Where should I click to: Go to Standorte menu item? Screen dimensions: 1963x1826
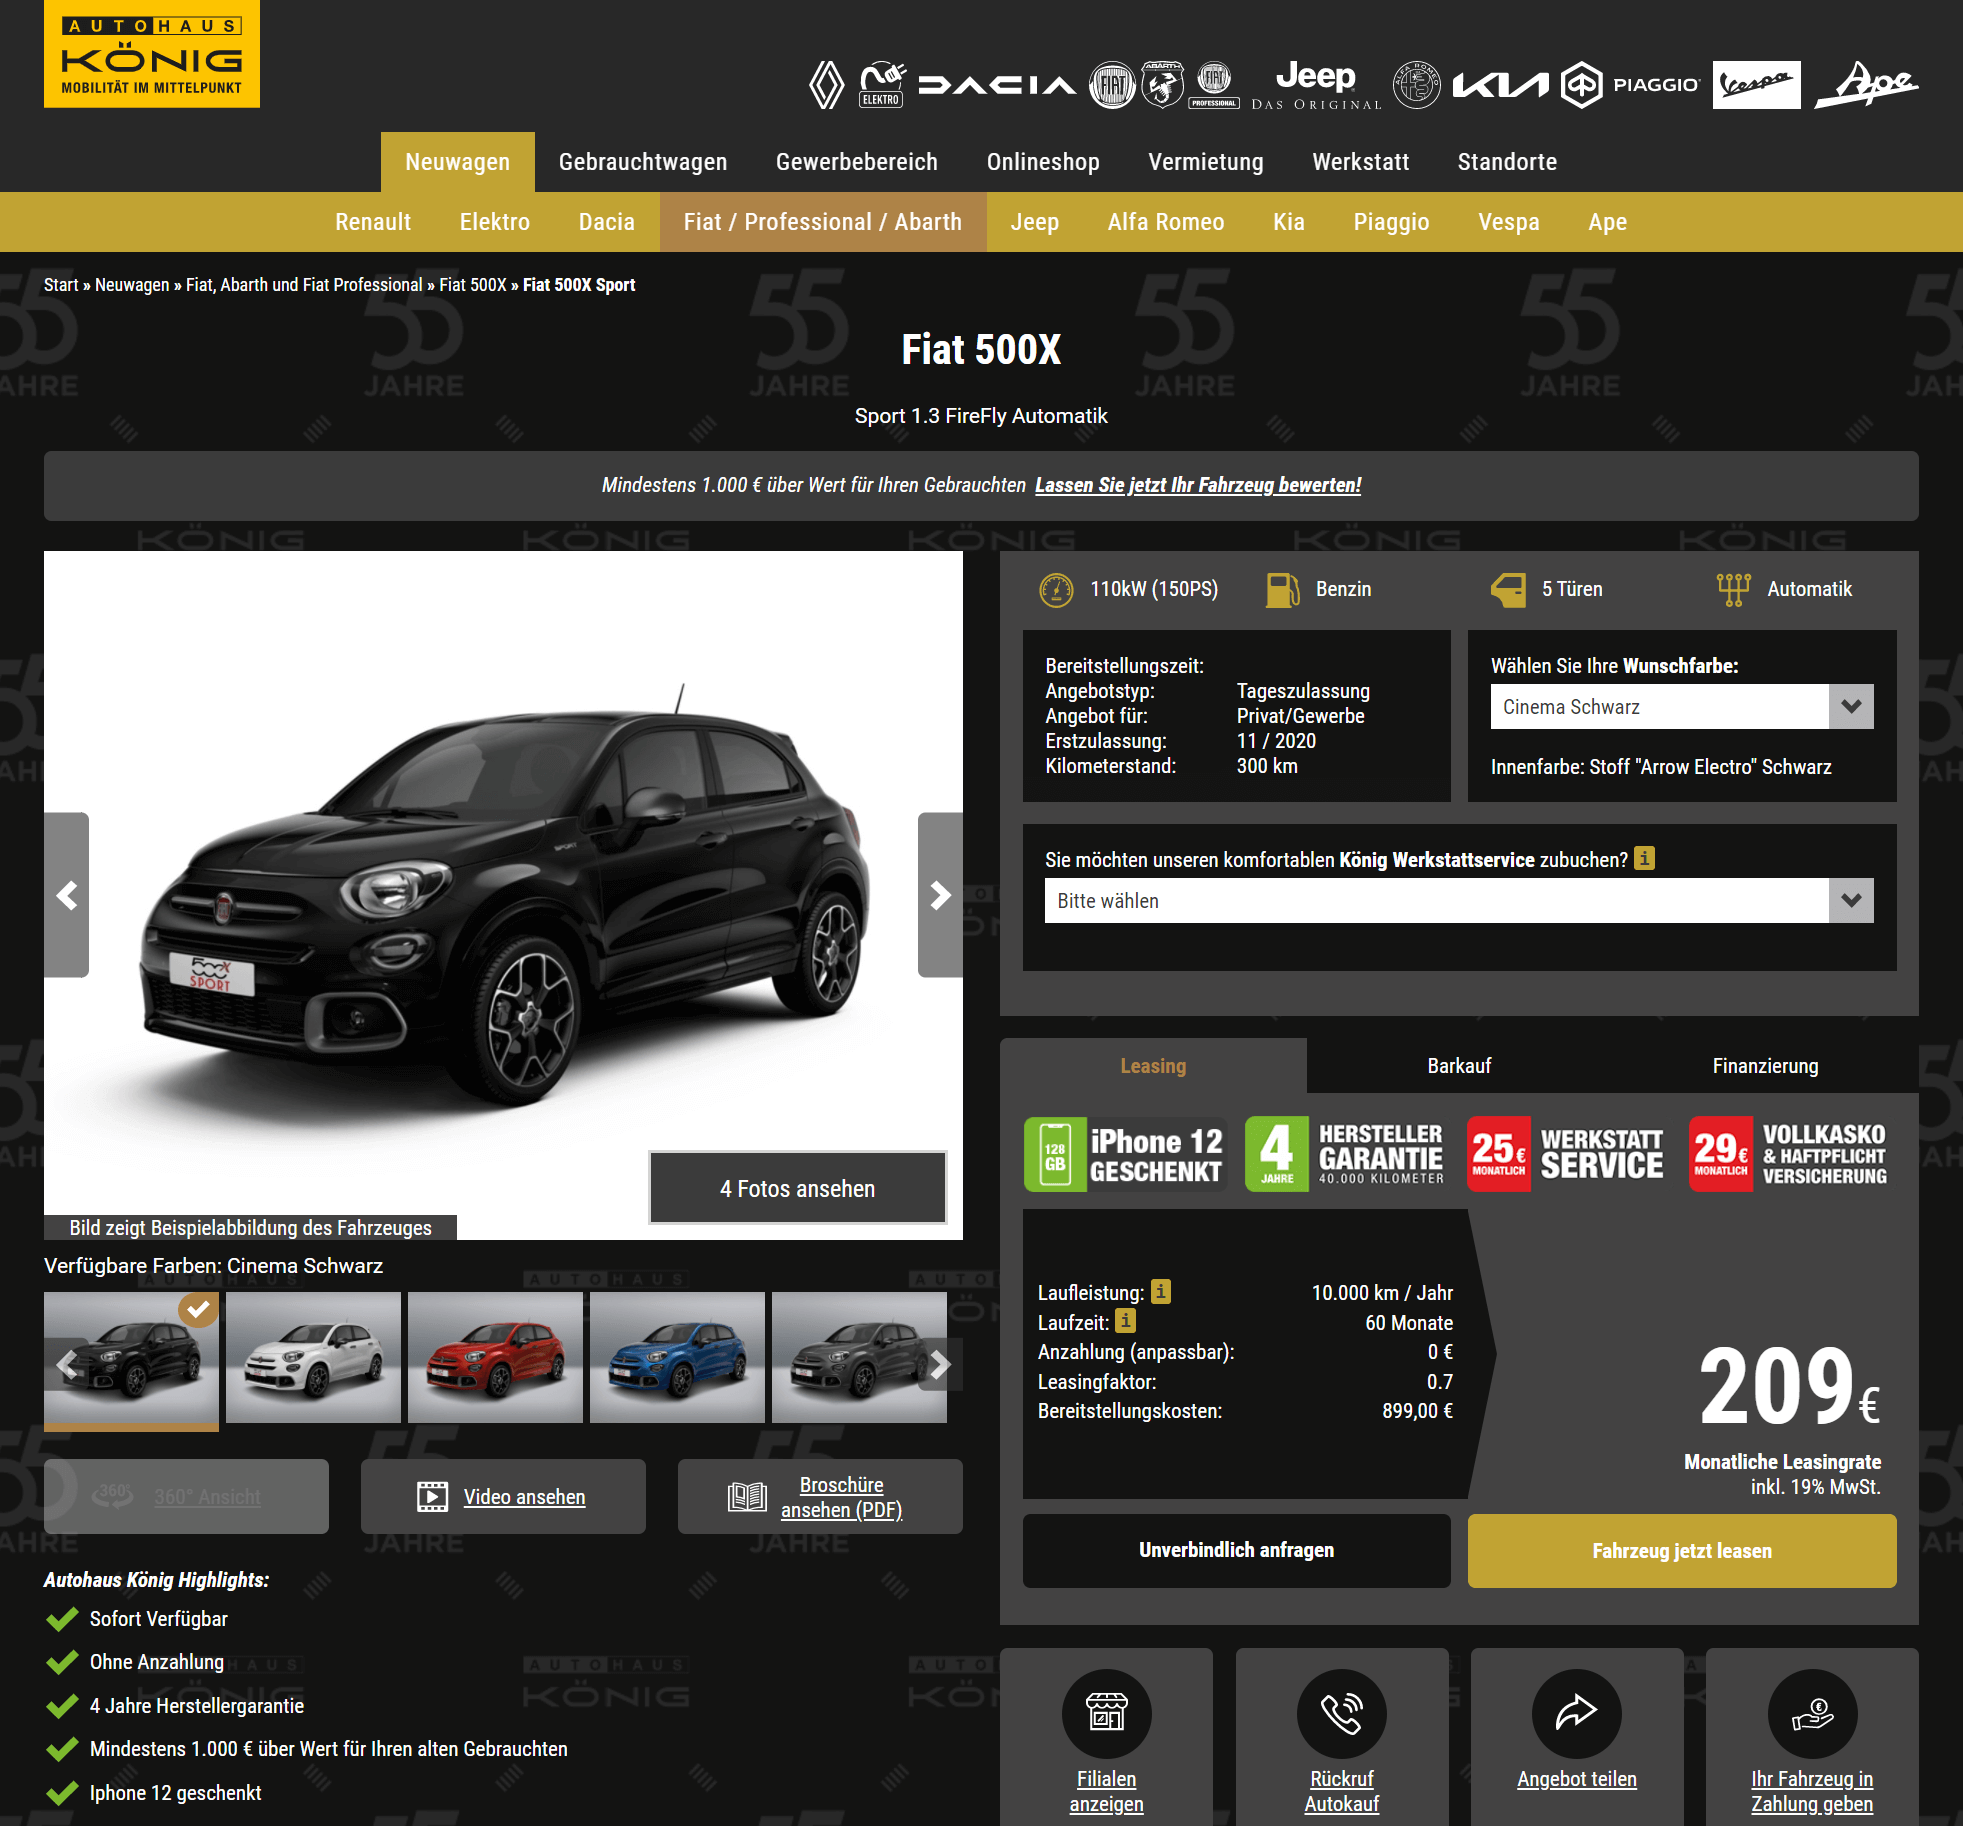tap(1507, 162)
